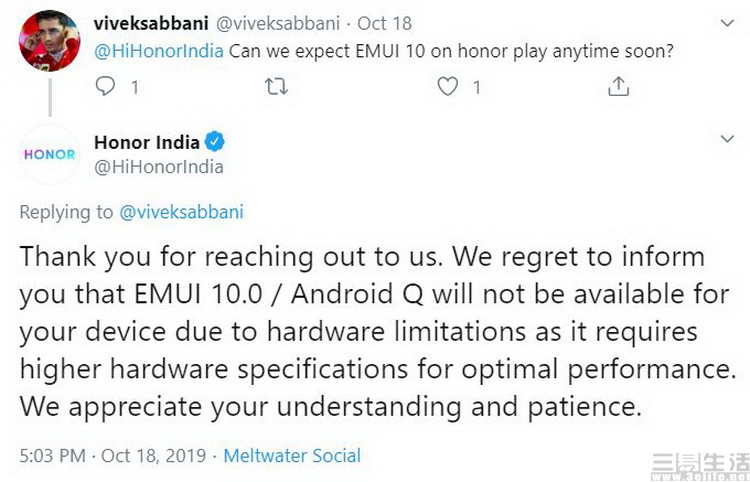Image resolution: width=750 pixels, height=482 pixels.
Task: Click the grey @viveksabbani handle in the tweet header
Action: point(270,21)
